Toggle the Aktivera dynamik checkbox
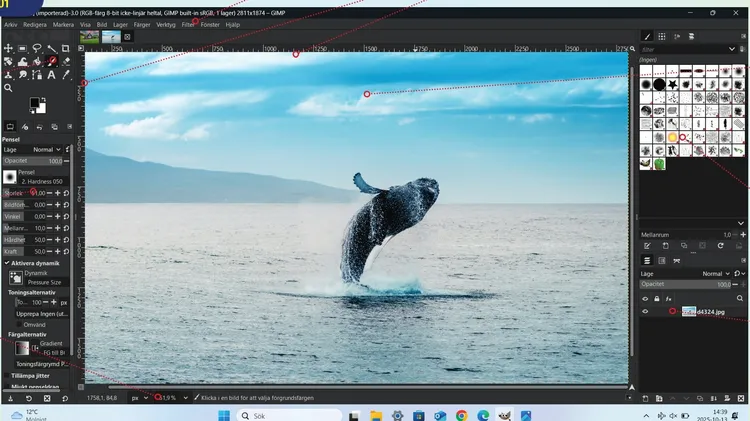 6,262
